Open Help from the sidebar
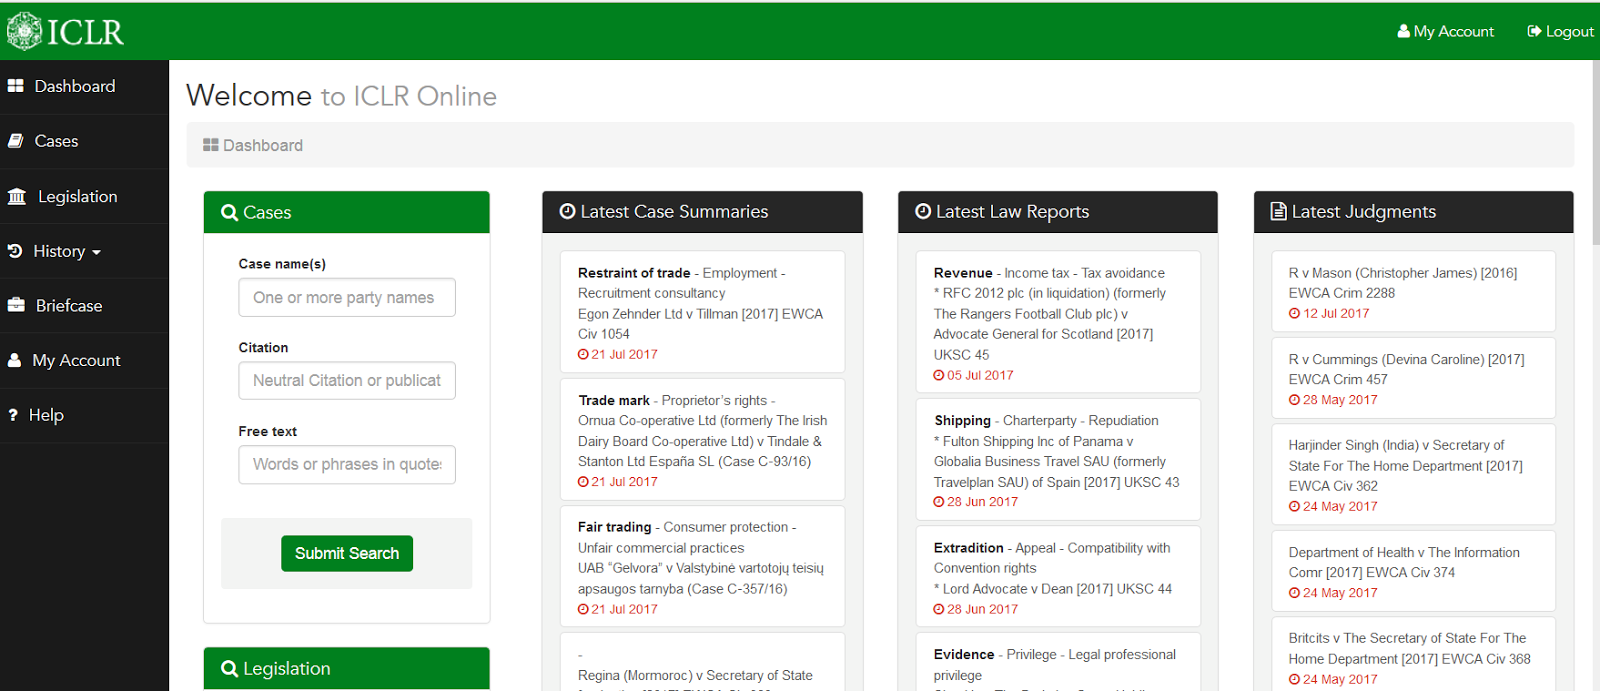Screen dimensions: 1600x691 point(84,415)
